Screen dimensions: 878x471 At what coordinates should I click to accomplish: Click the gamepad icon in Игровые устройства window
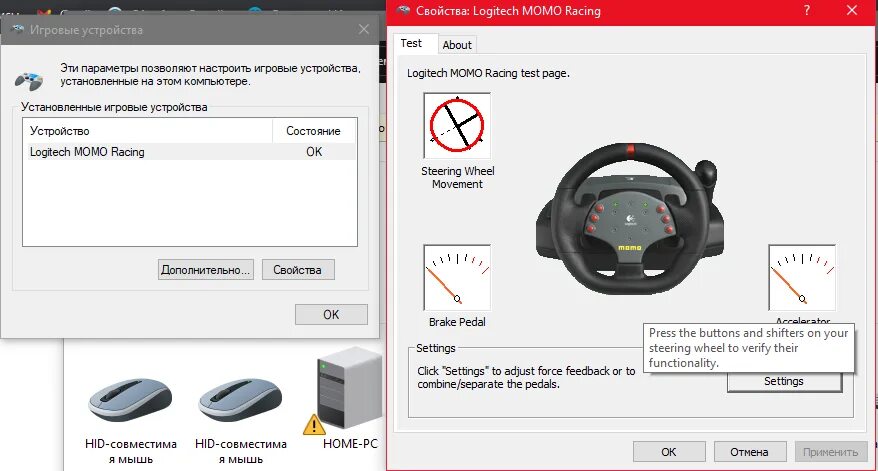pyautogui.click(x=29, y=81)
